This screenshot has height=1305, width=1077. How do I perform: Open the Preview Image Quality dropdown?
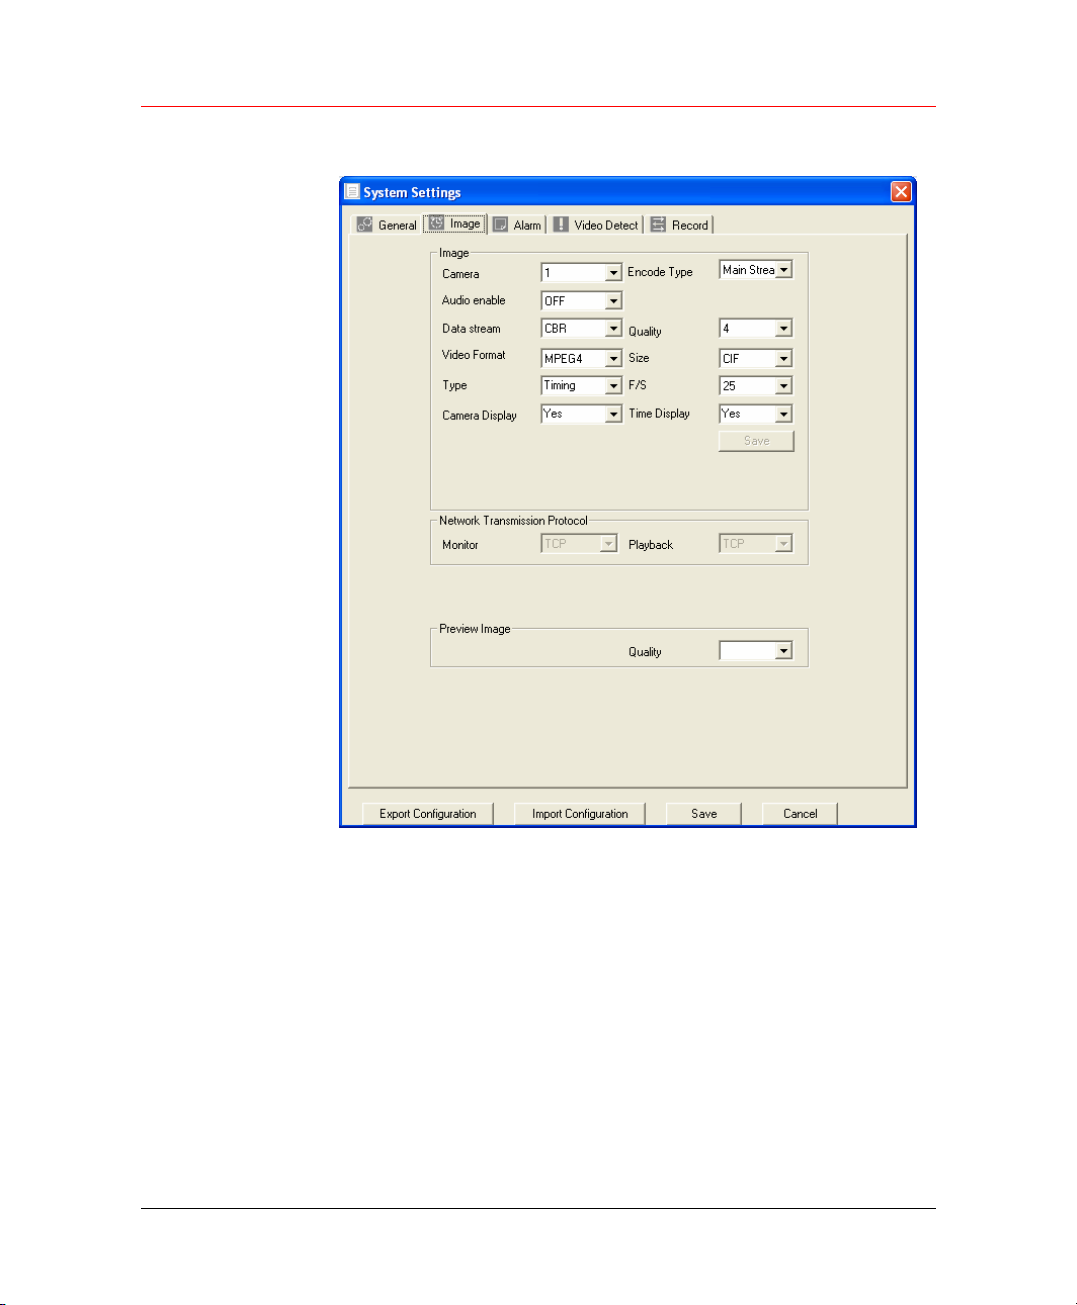pyautogui.click(x=784, y=651)
